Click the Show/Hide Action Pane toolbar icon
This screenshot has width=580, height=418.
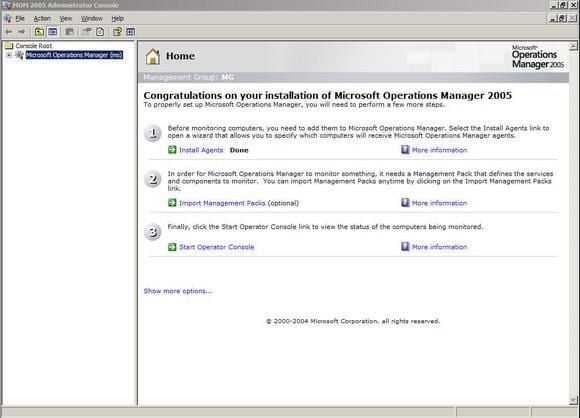(131, 32)
